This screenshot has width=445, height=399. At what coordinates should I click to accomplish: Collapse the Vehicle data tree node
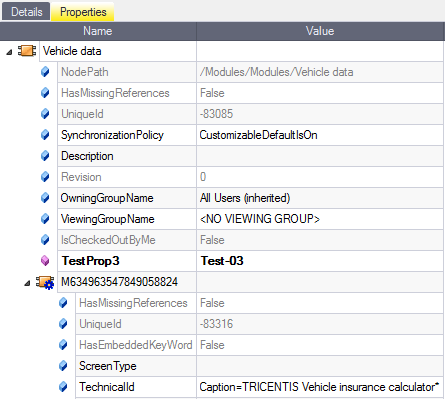coord(9,52)
